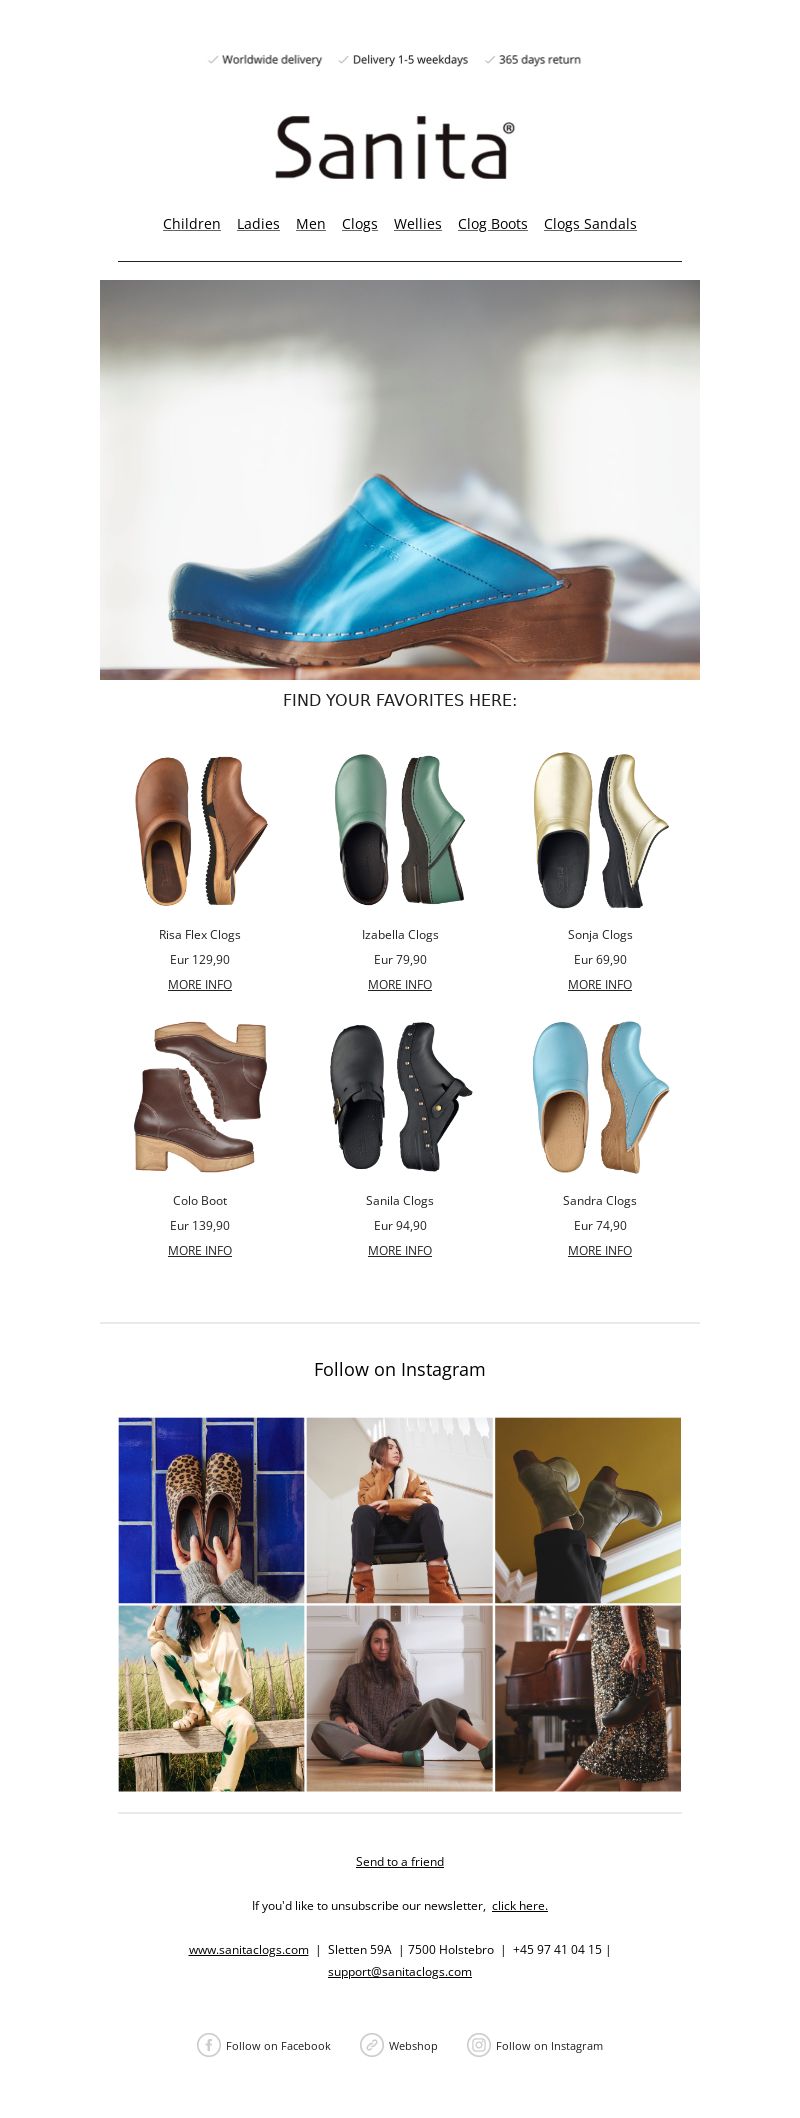Screen dimensions: 800x2118
Task: Open the leopard clogs Instagram photo
Action: (211, 1510)
